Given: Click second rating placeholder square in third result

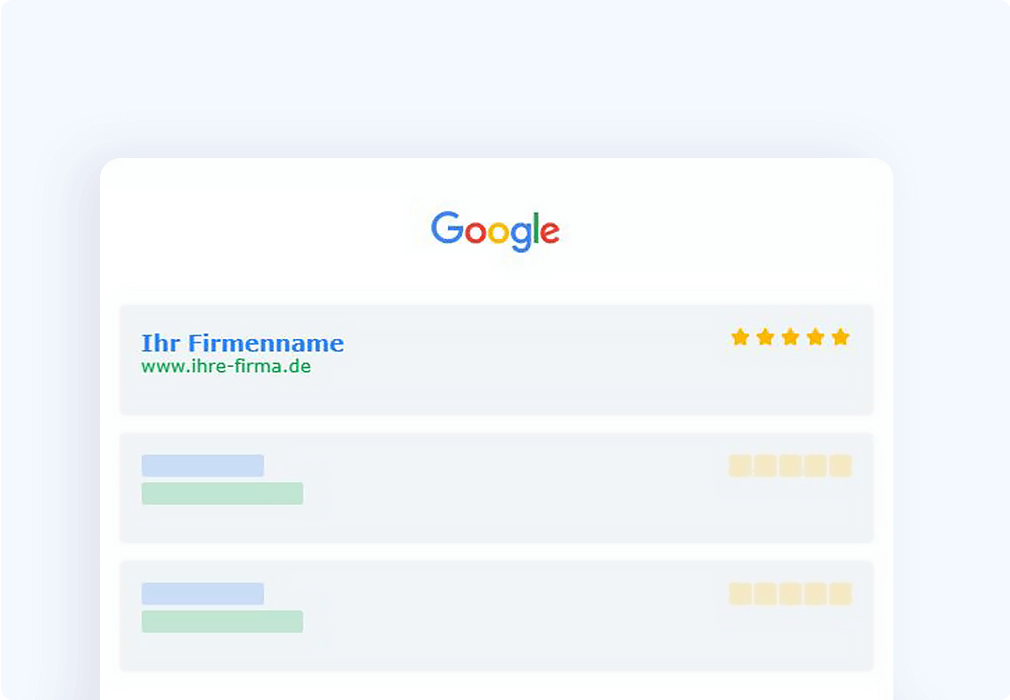Looking at the screenshot, I should [765, 594].
